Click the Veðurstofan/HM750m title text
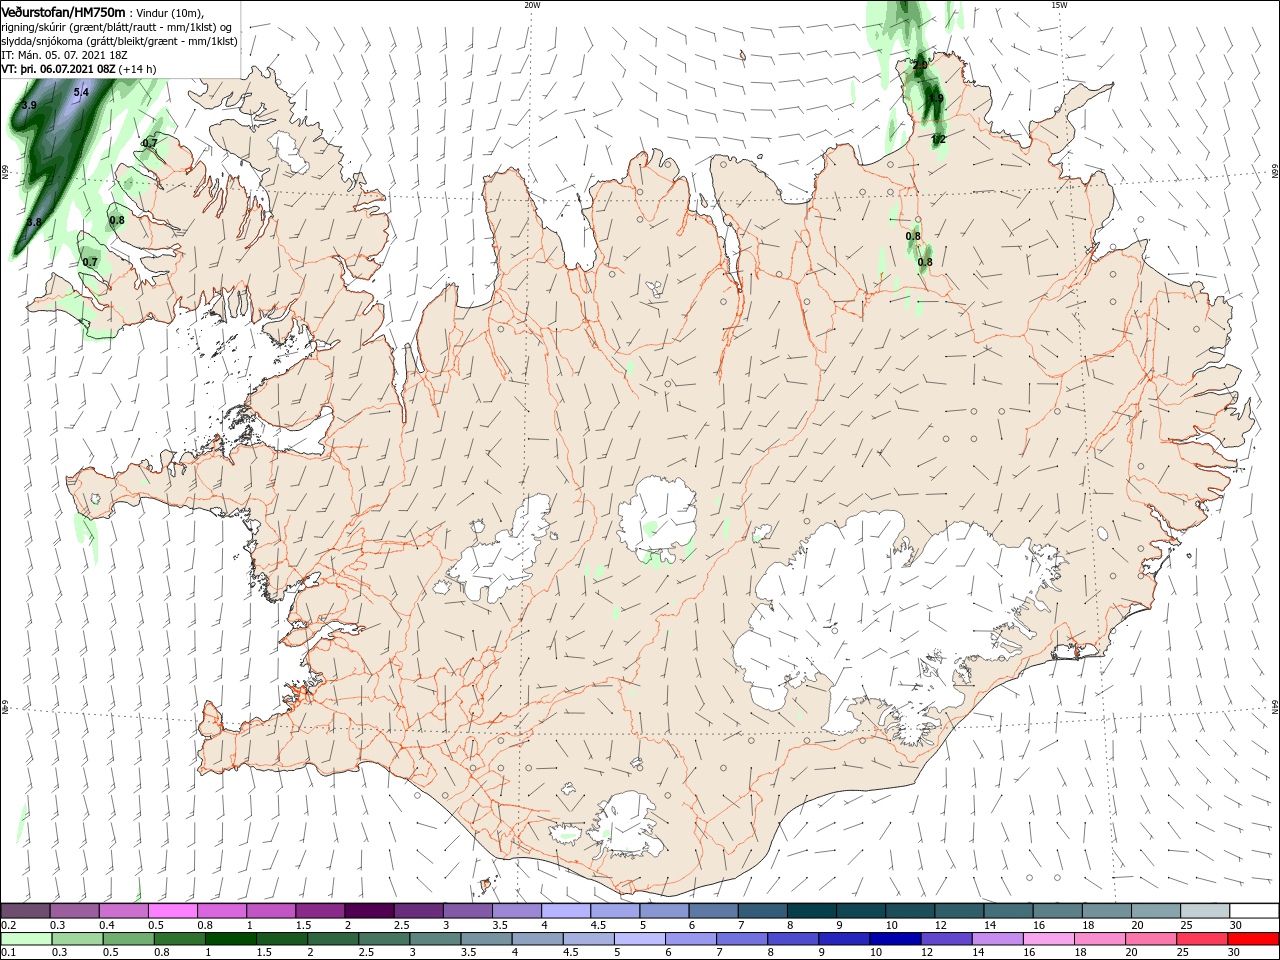Image resolution: width=1280 pixels, height=960 pixels. pos(63,12)
